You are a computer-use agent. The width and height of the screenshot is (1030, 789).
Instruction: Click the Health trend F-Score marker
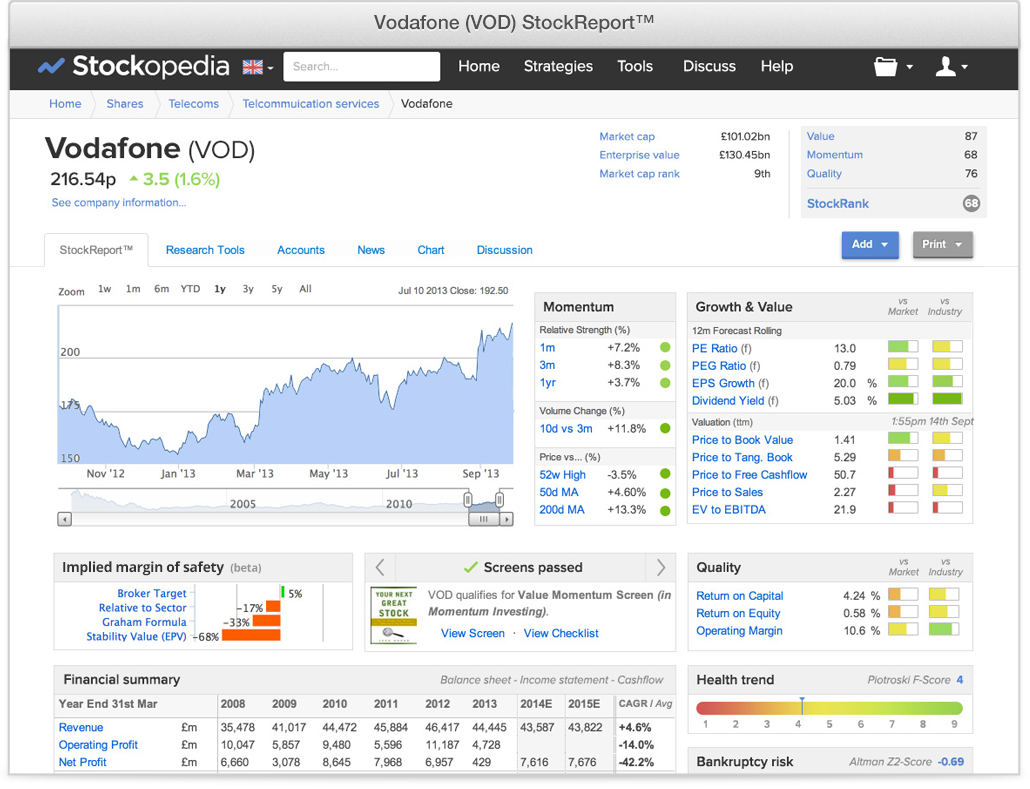click(x=802, y=706)
